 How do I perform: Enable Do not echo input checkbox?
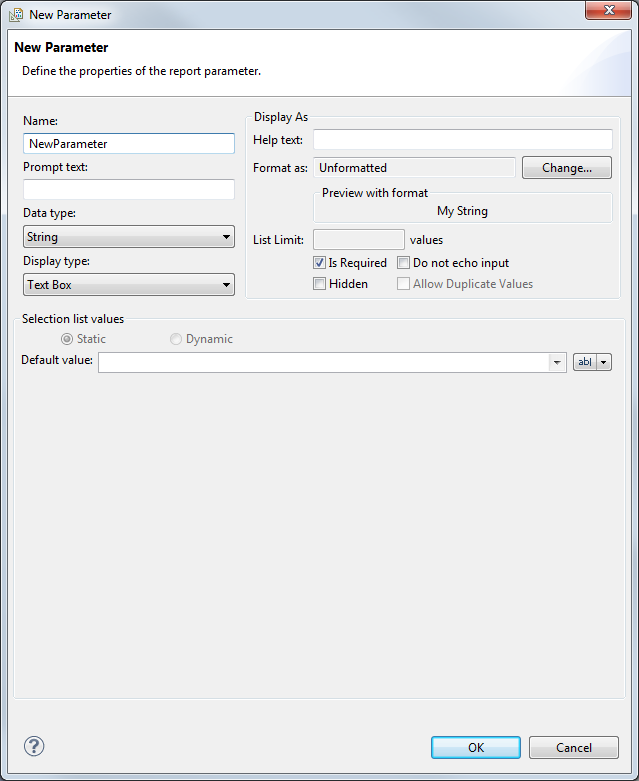pos(403,262)
